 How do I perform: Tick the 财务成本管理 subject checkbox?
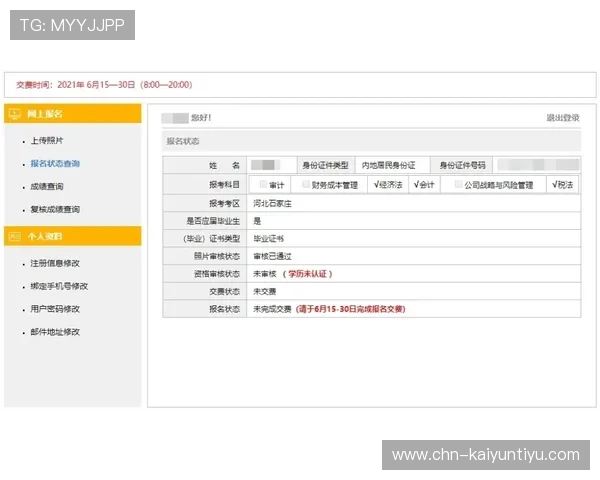pyautogui.click(x=306, y=184)
